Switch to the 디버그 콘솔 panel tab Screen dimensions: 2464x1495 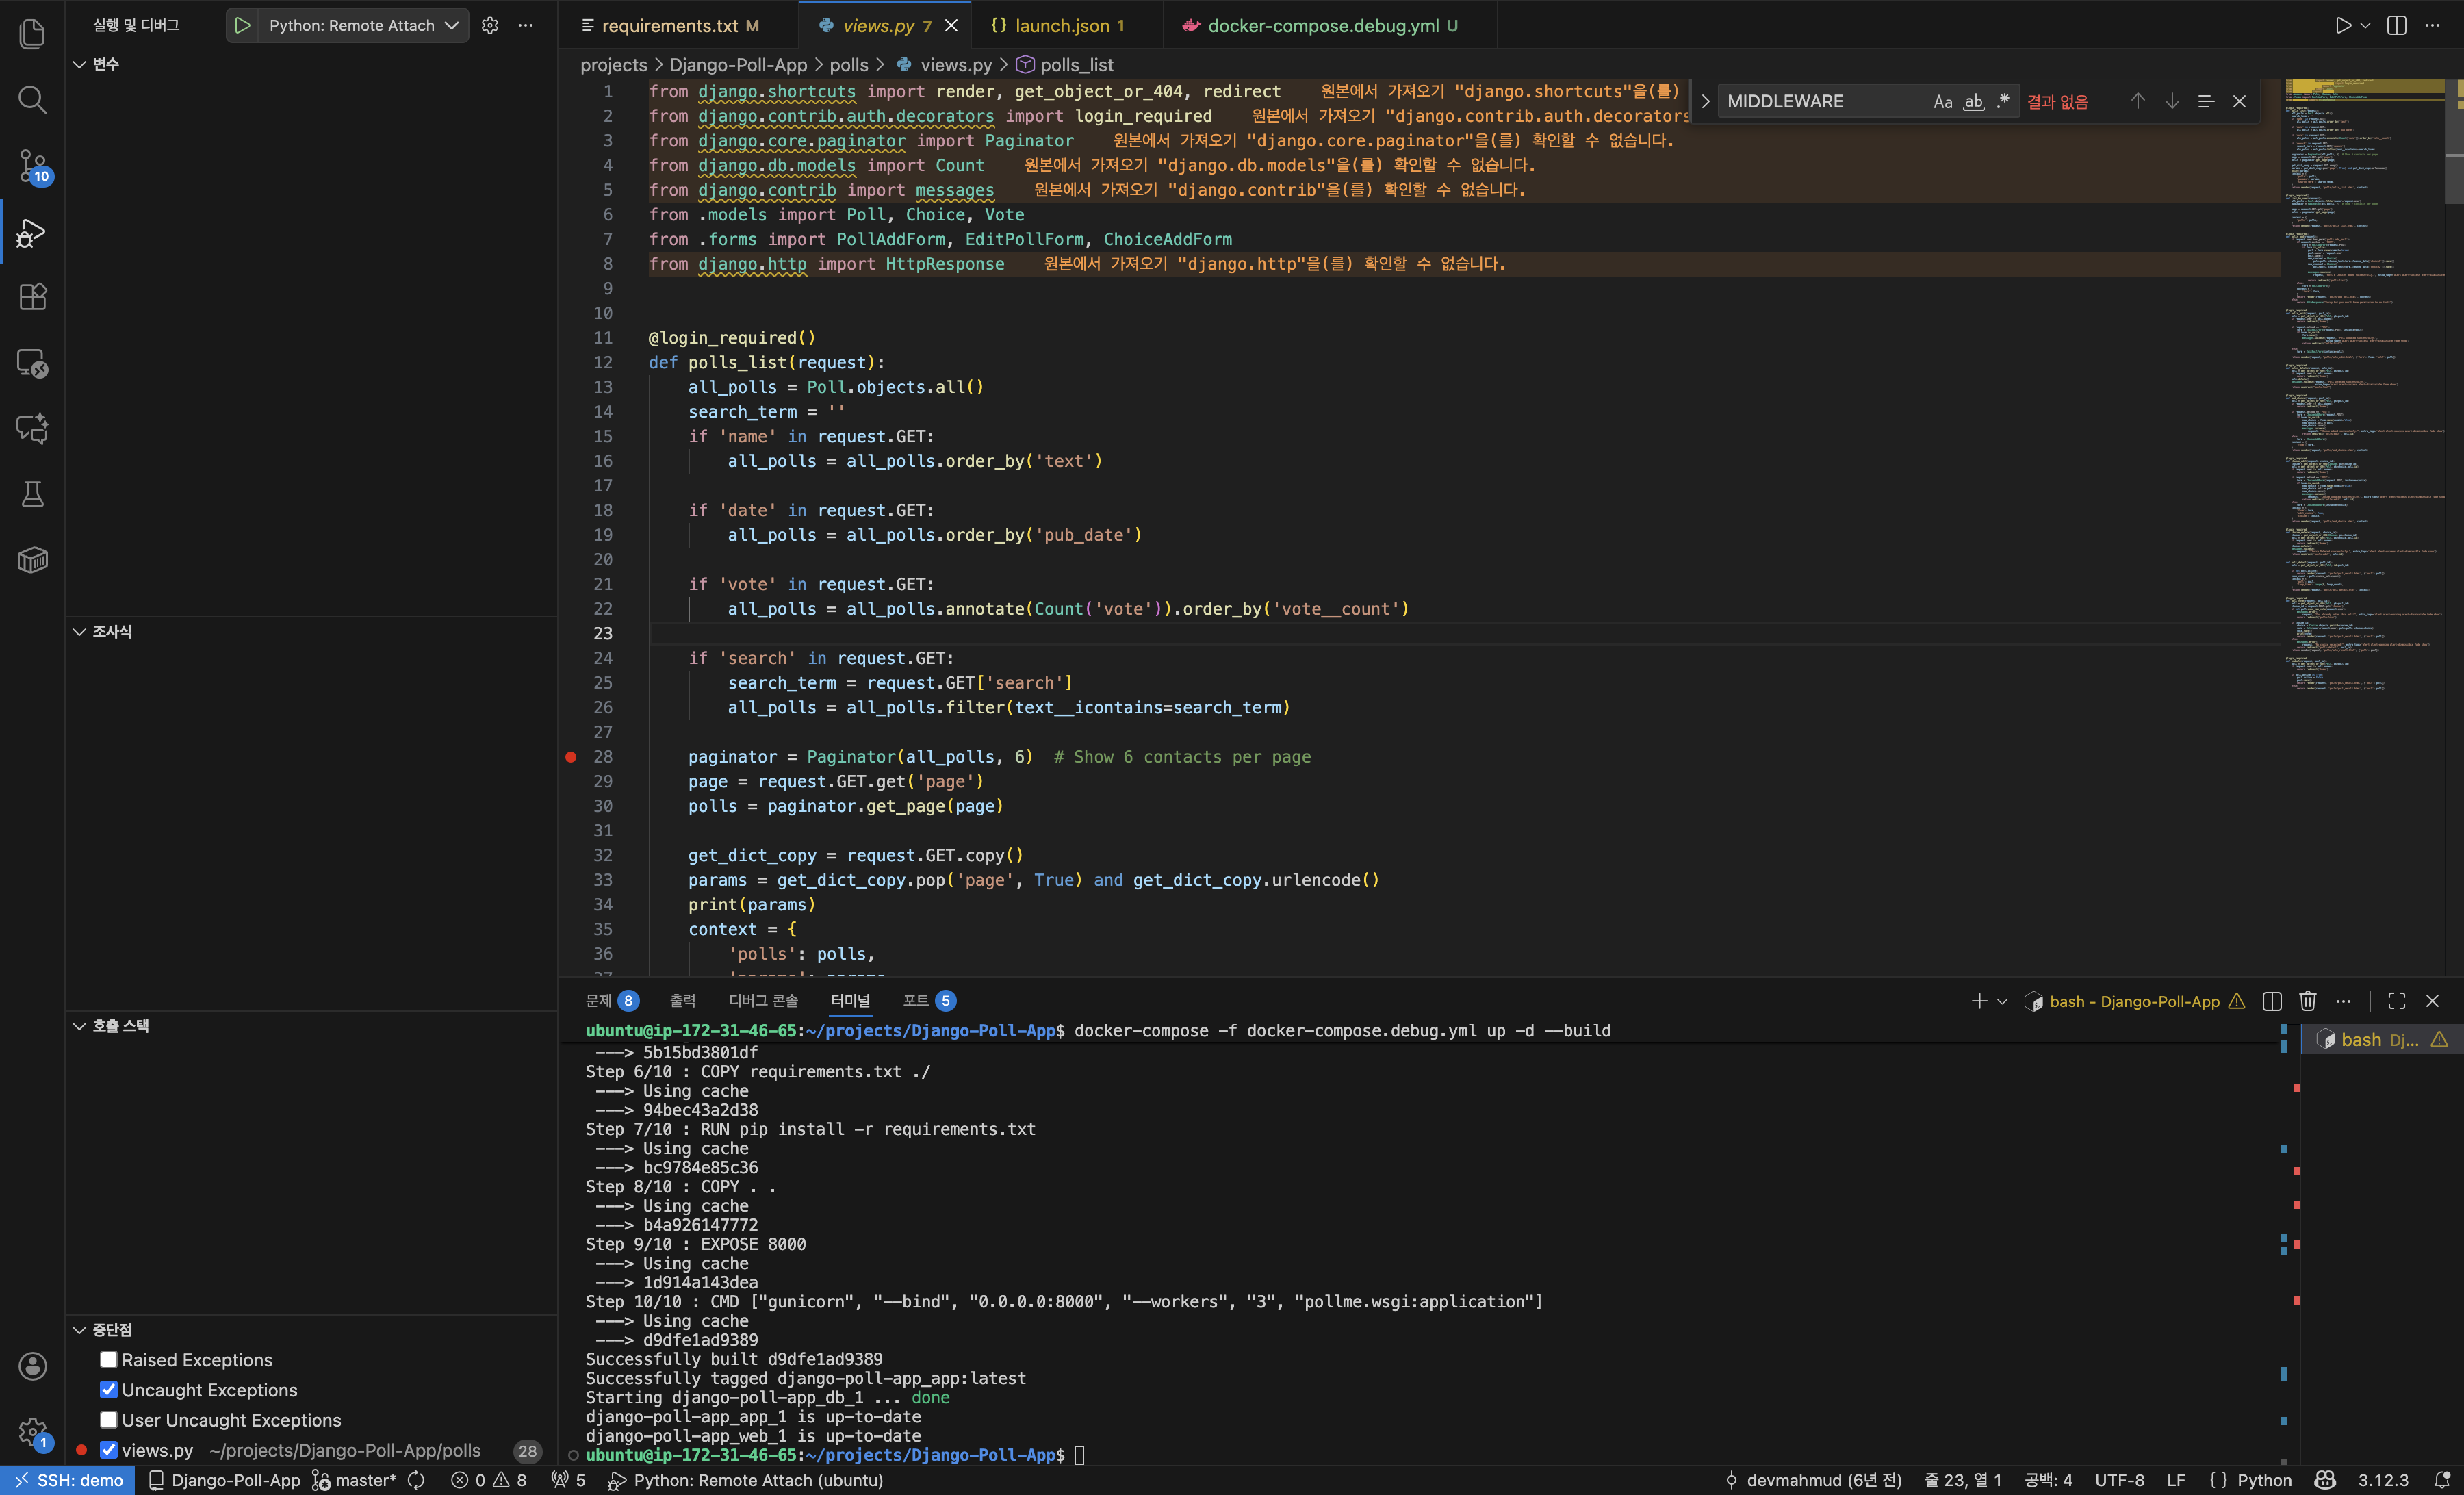click(763, 1001)
